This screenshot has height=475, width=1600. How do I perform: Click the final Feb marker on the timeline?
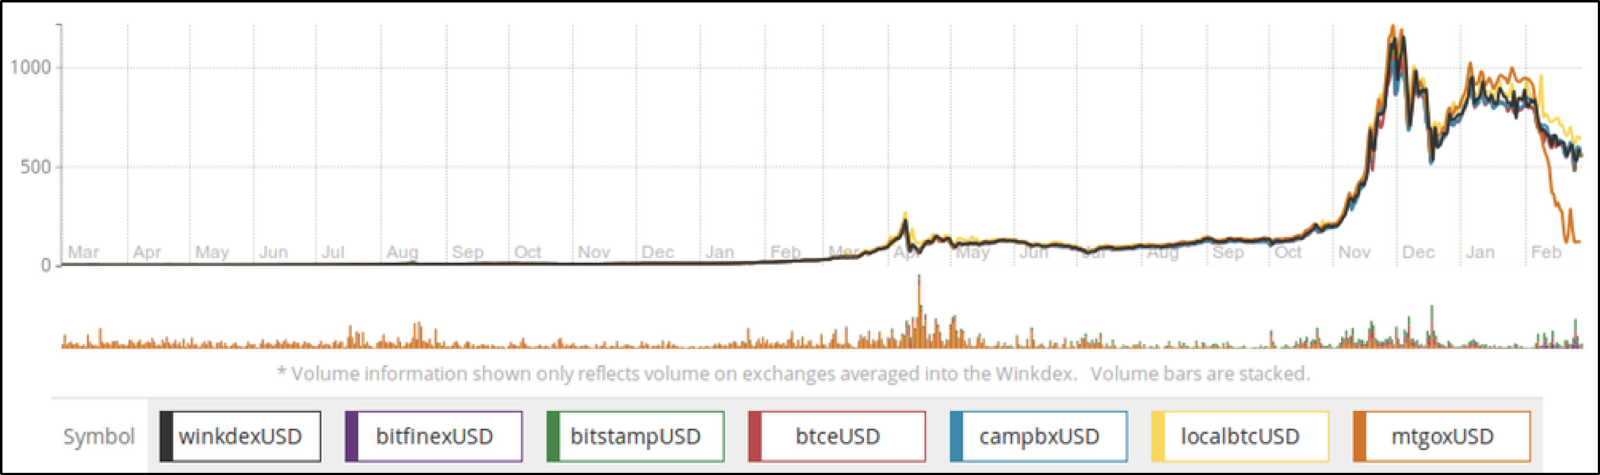(x=1546, y=252)
